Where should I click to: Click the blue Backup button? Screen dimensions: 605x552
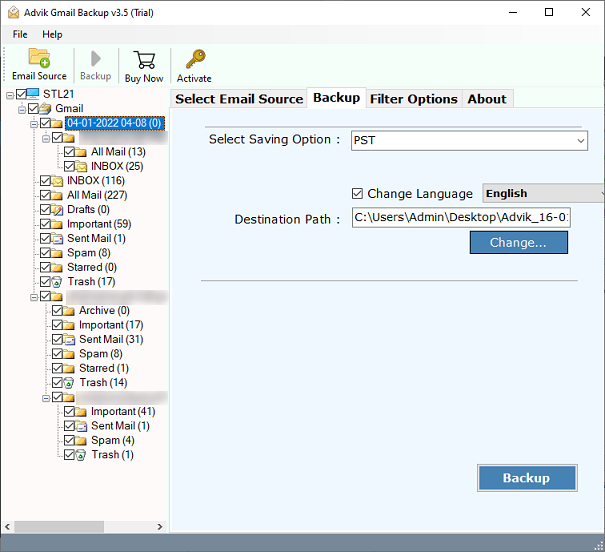[527, 478]
